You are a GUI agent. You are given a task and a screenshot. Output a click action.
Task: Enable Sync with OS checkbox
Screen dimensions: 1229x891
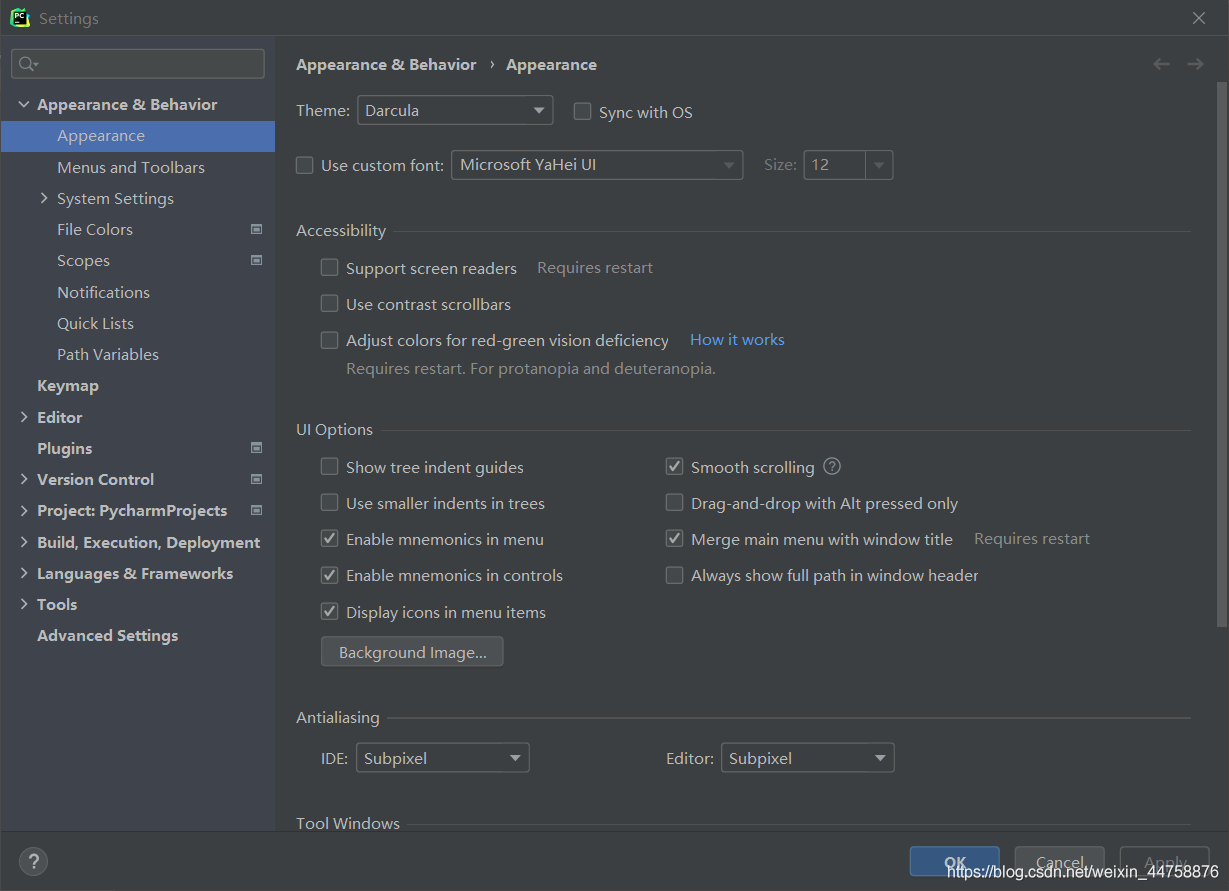pyautogui.click(x=582, y=112)
